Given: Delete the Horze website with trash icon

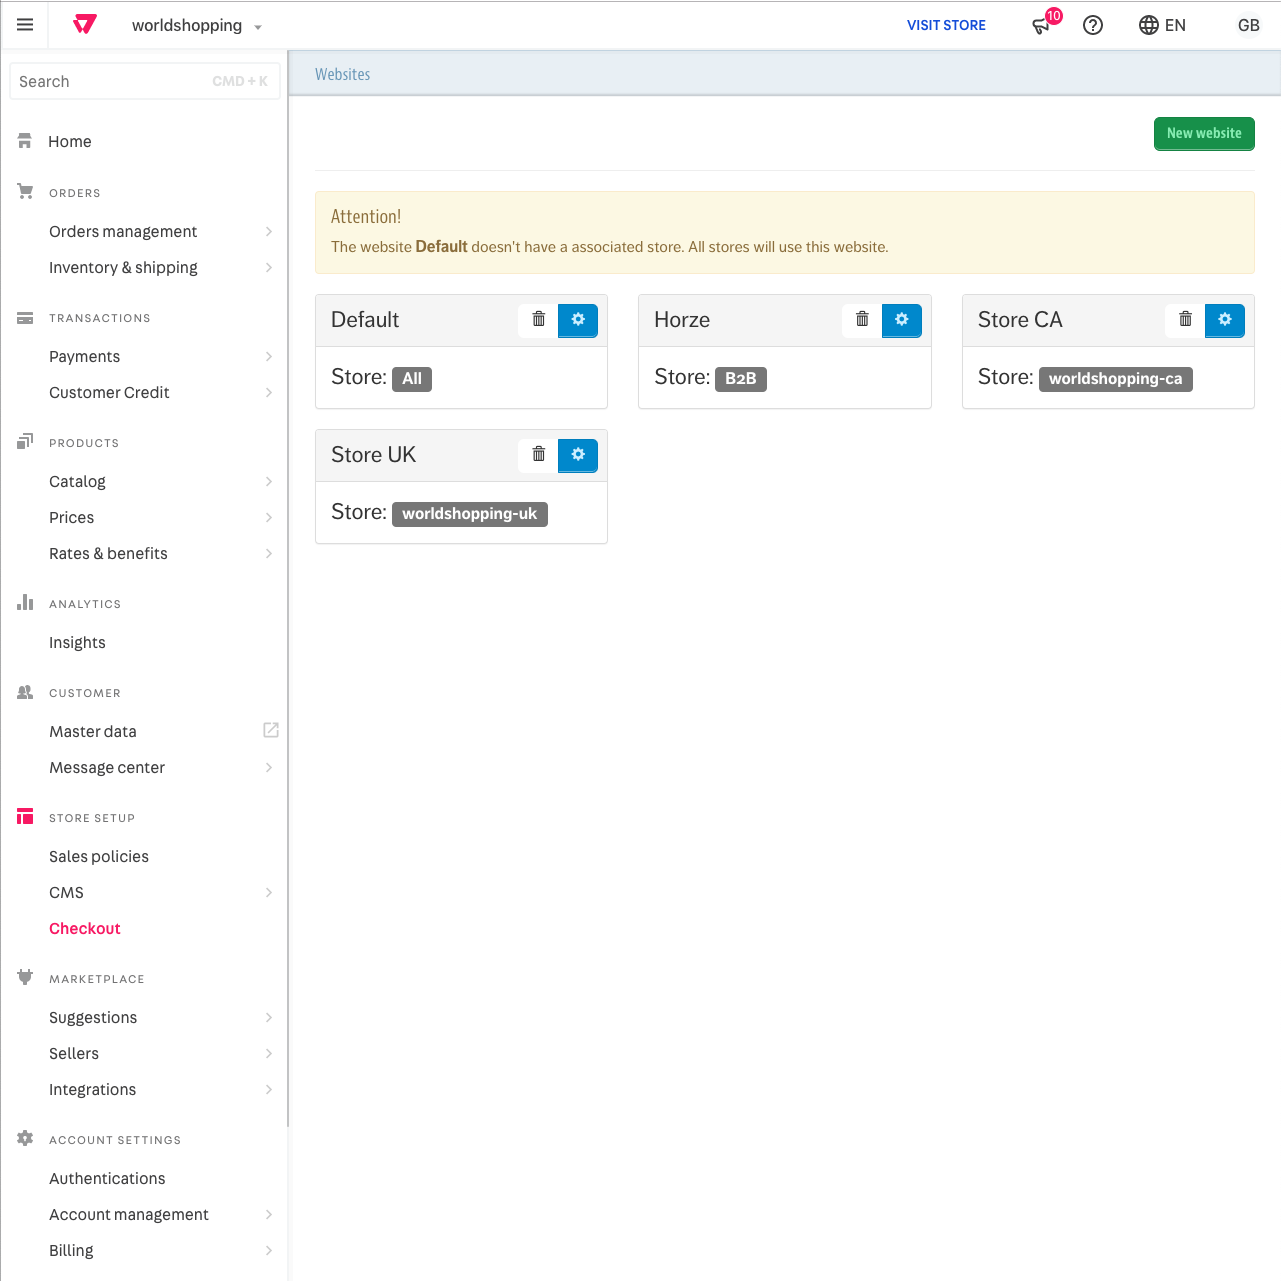Looking at the screenshot, I should [x=861, y=320].
